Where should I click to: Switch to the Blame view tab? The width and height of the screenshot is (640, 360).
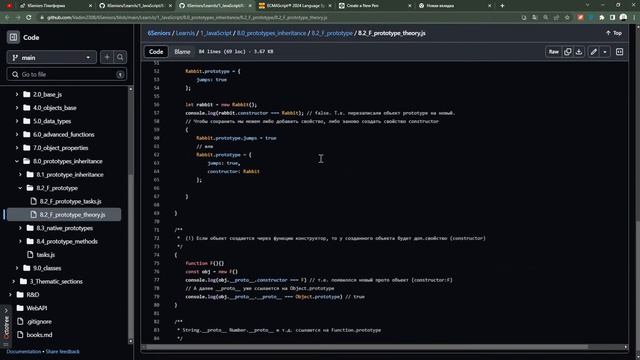click(x=182, y=52)
